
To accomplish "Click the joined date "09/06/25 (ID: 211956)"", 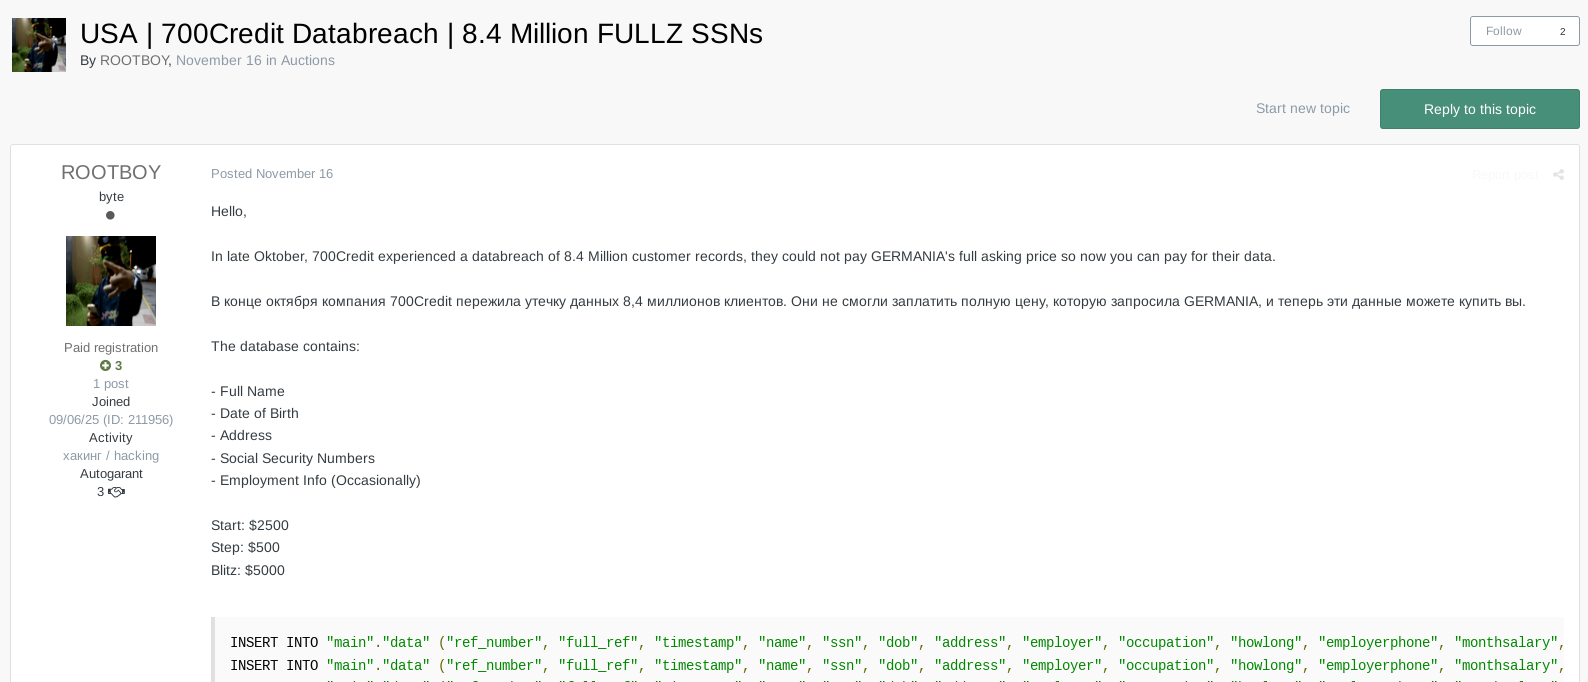I will 110,419.
